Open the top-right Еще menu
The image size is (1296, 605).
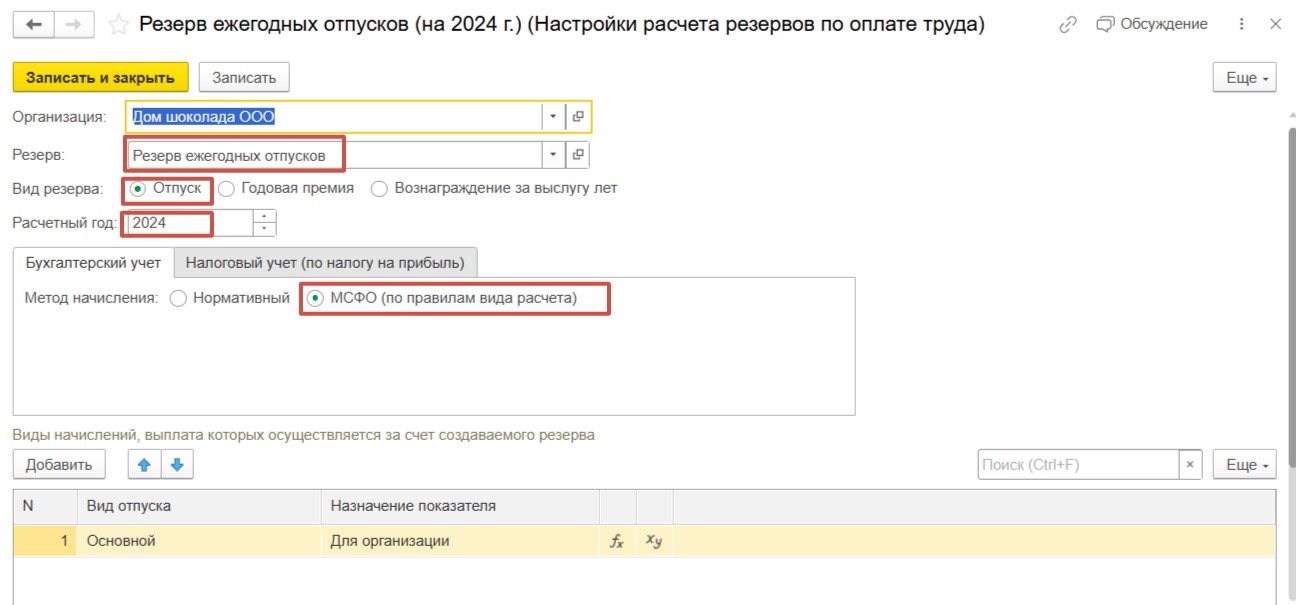[x=1244, y=78]
